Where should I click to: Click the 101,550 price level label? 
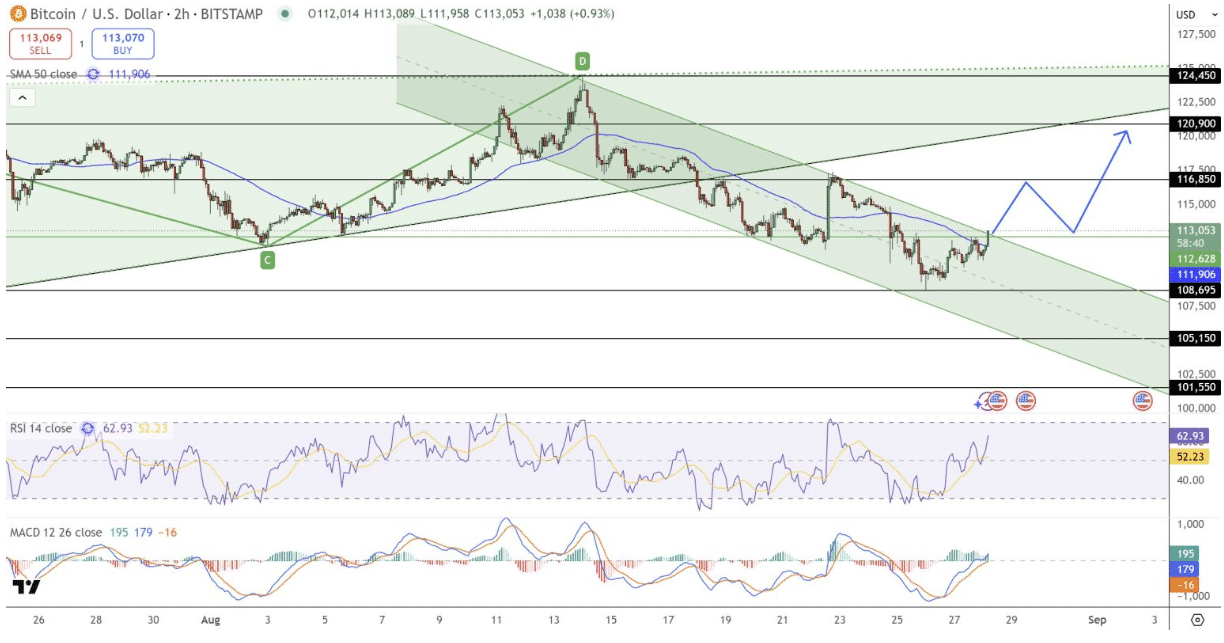point(1195,387)
